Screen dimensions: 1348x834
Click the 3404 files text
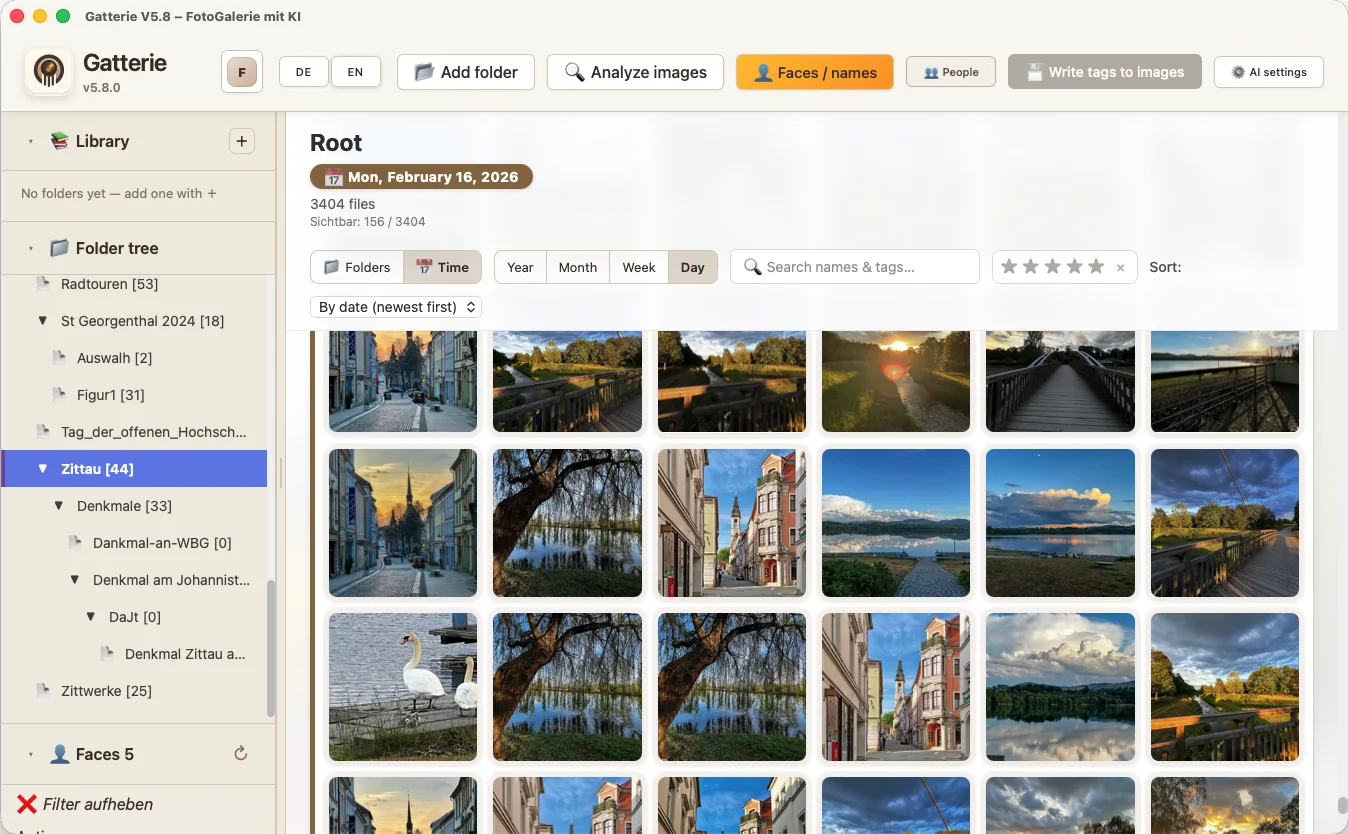[343, 204]
